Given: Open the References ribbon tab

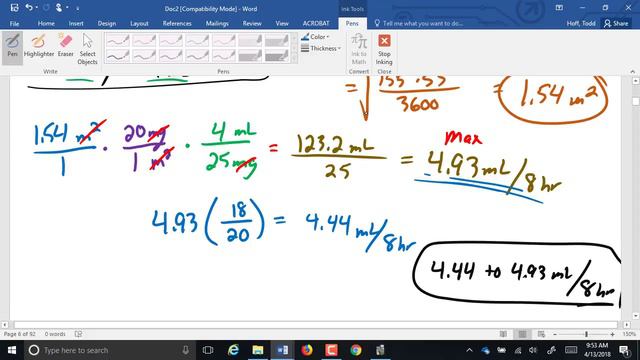Looking at the screenshot, I should [x=177, y=24].
